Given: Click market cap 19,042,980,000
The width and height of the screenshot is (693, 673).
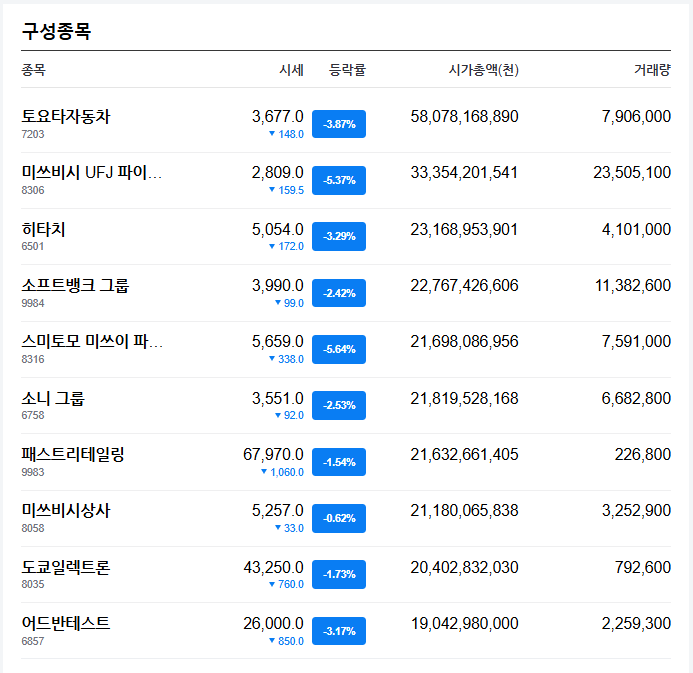Looking at the screenshot, I should click(464, 624).
